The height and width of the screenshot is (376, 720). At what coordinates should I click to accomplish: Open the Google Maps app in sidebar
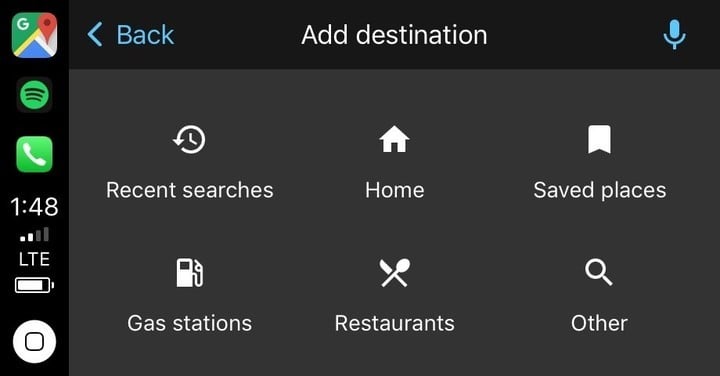34,35
